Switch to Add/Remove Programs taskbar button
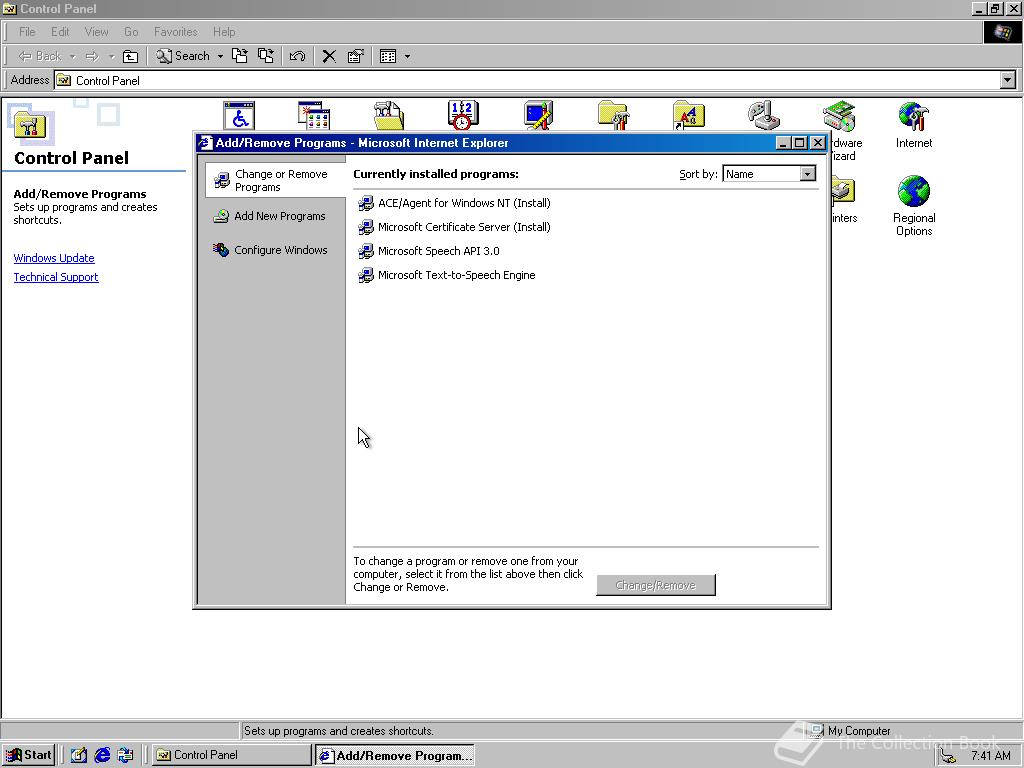 [394, 755]
